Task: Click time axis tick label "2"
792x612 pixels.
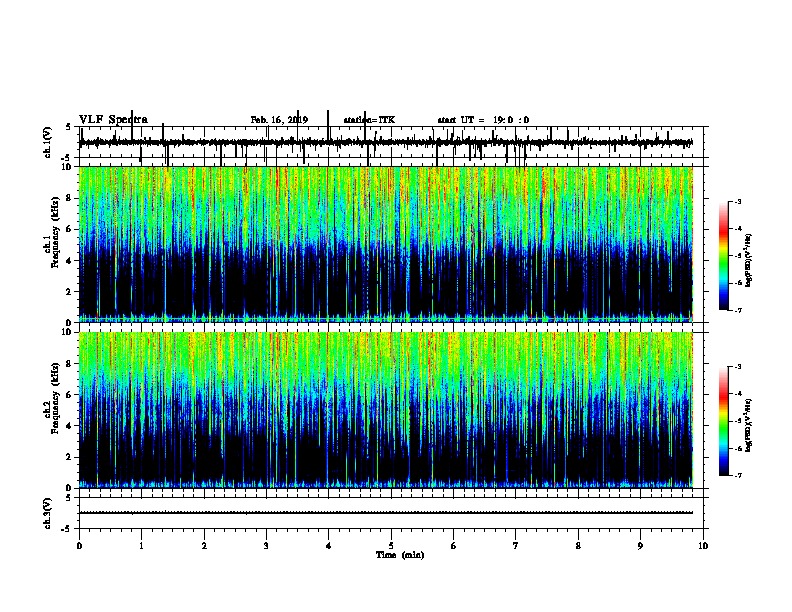Action: [x=204, y=546]
